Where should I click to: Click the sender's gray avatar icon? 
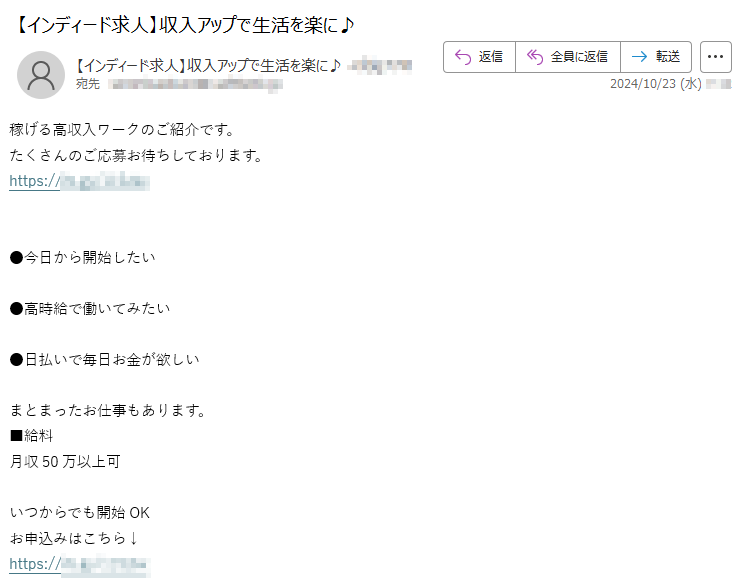pos(41,75)
